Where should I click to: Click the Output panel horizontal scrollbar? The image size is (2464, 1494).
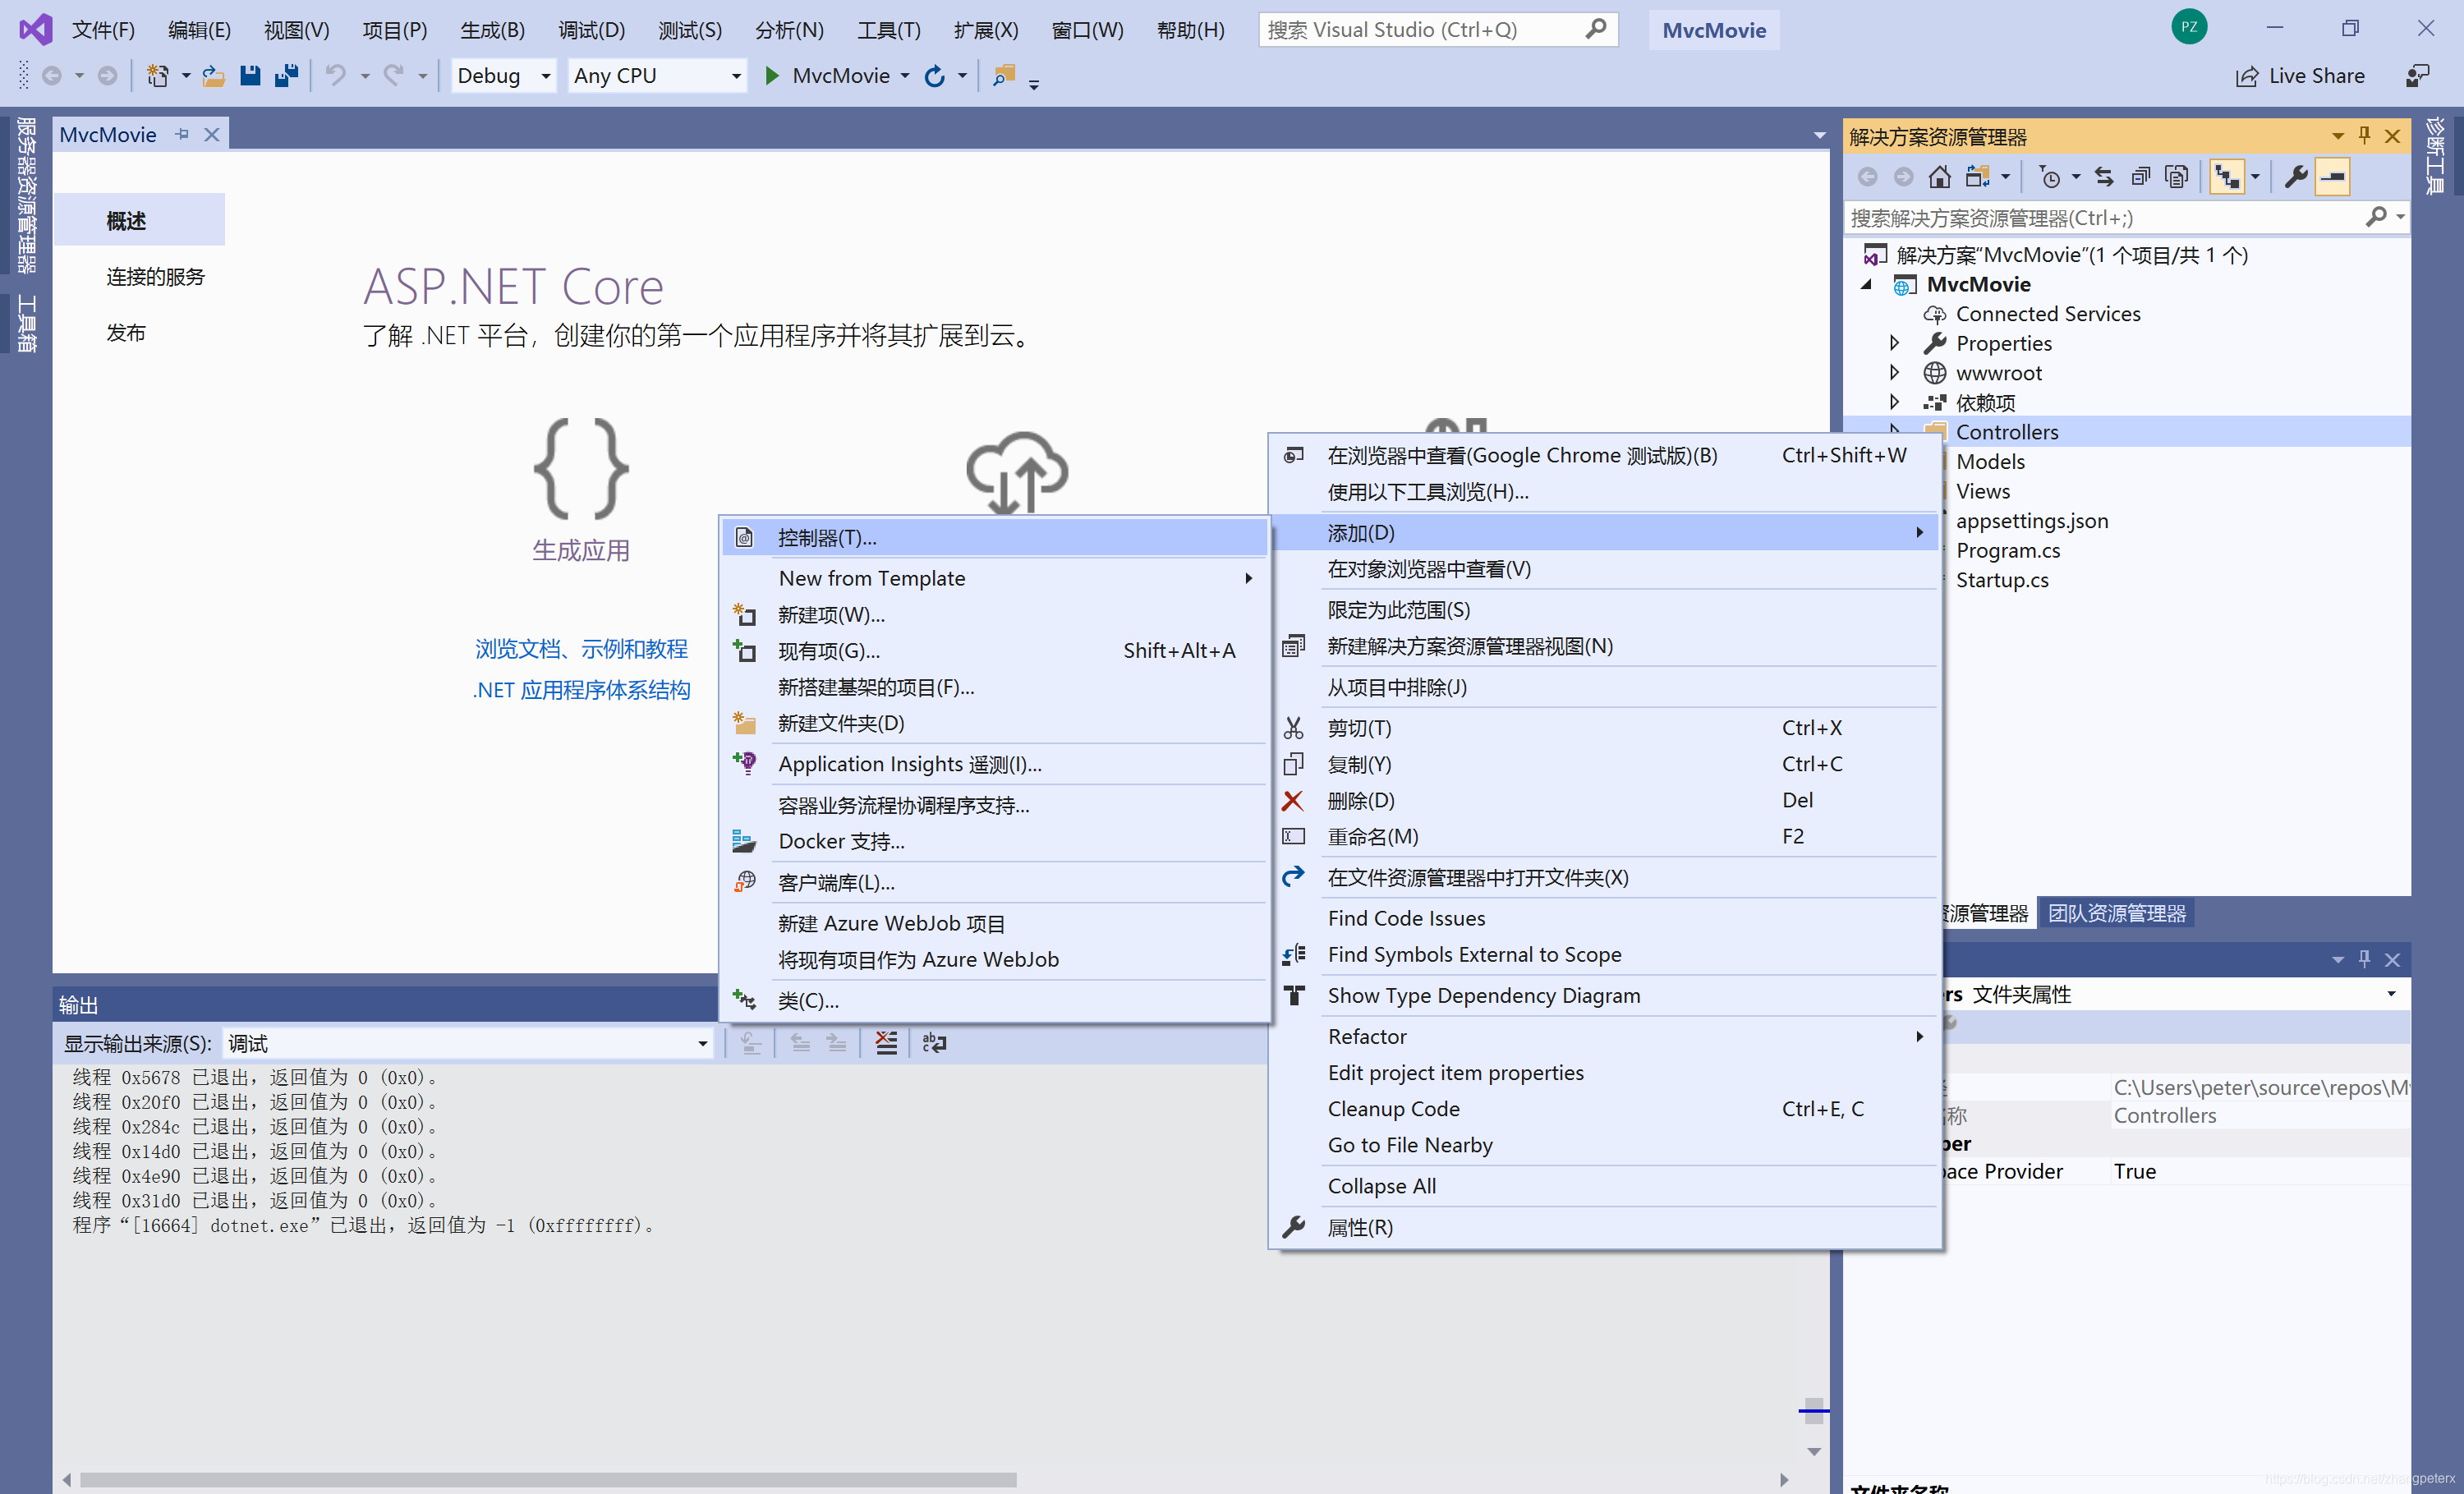tap(547, 1479)
